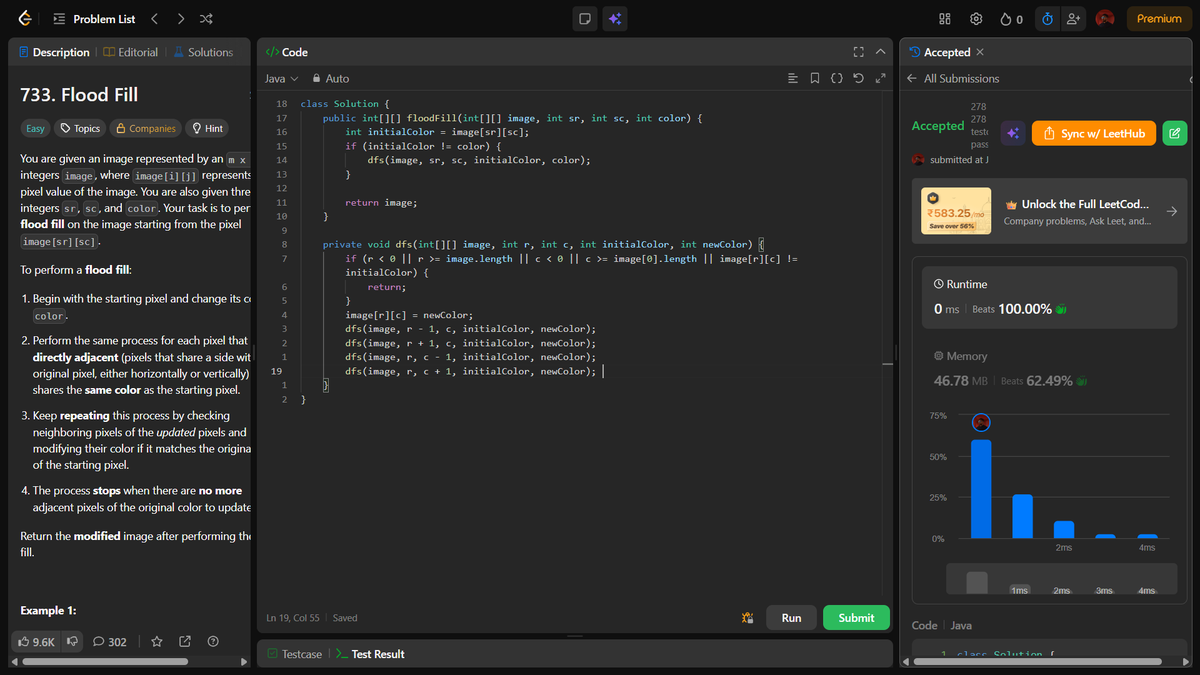Open the layout grid icon
The width and height of the screenshot is (1200, 675).
pos(945,19)
